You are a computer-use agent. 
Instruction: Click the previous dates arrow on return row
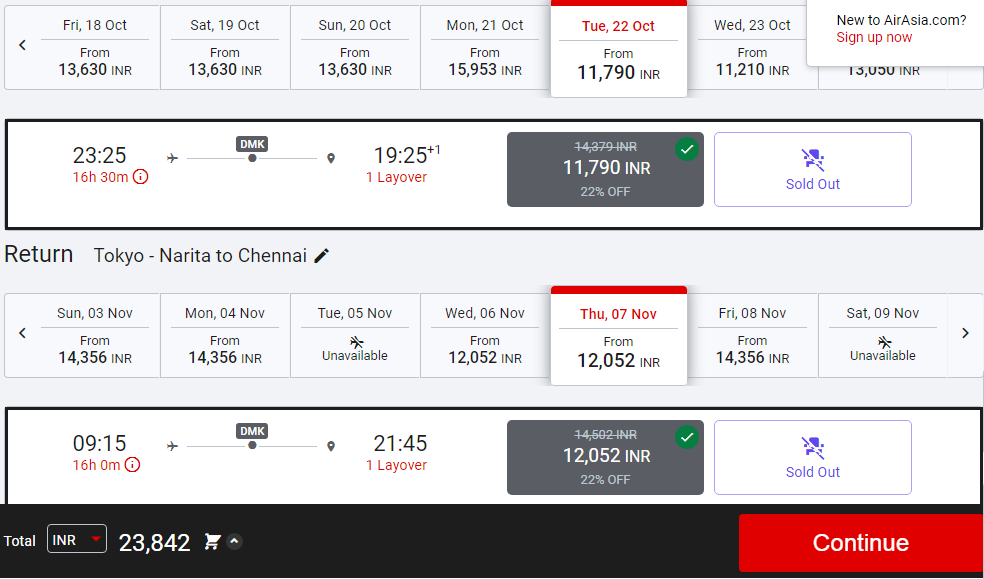(23, 333)
